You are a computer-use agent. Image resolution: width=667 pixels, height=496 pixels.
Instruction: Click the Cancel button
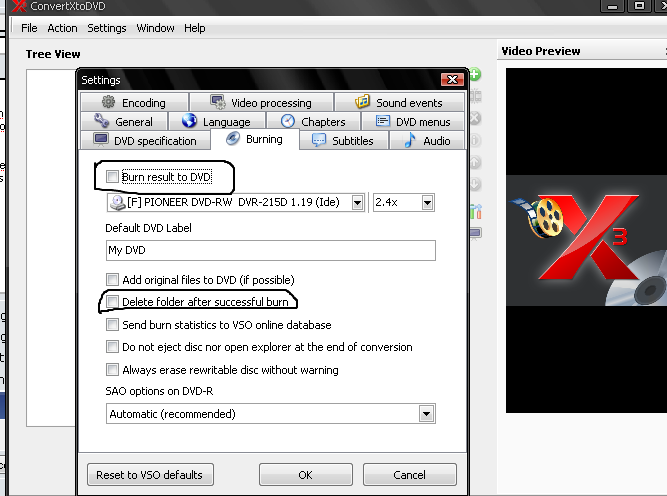409,474
